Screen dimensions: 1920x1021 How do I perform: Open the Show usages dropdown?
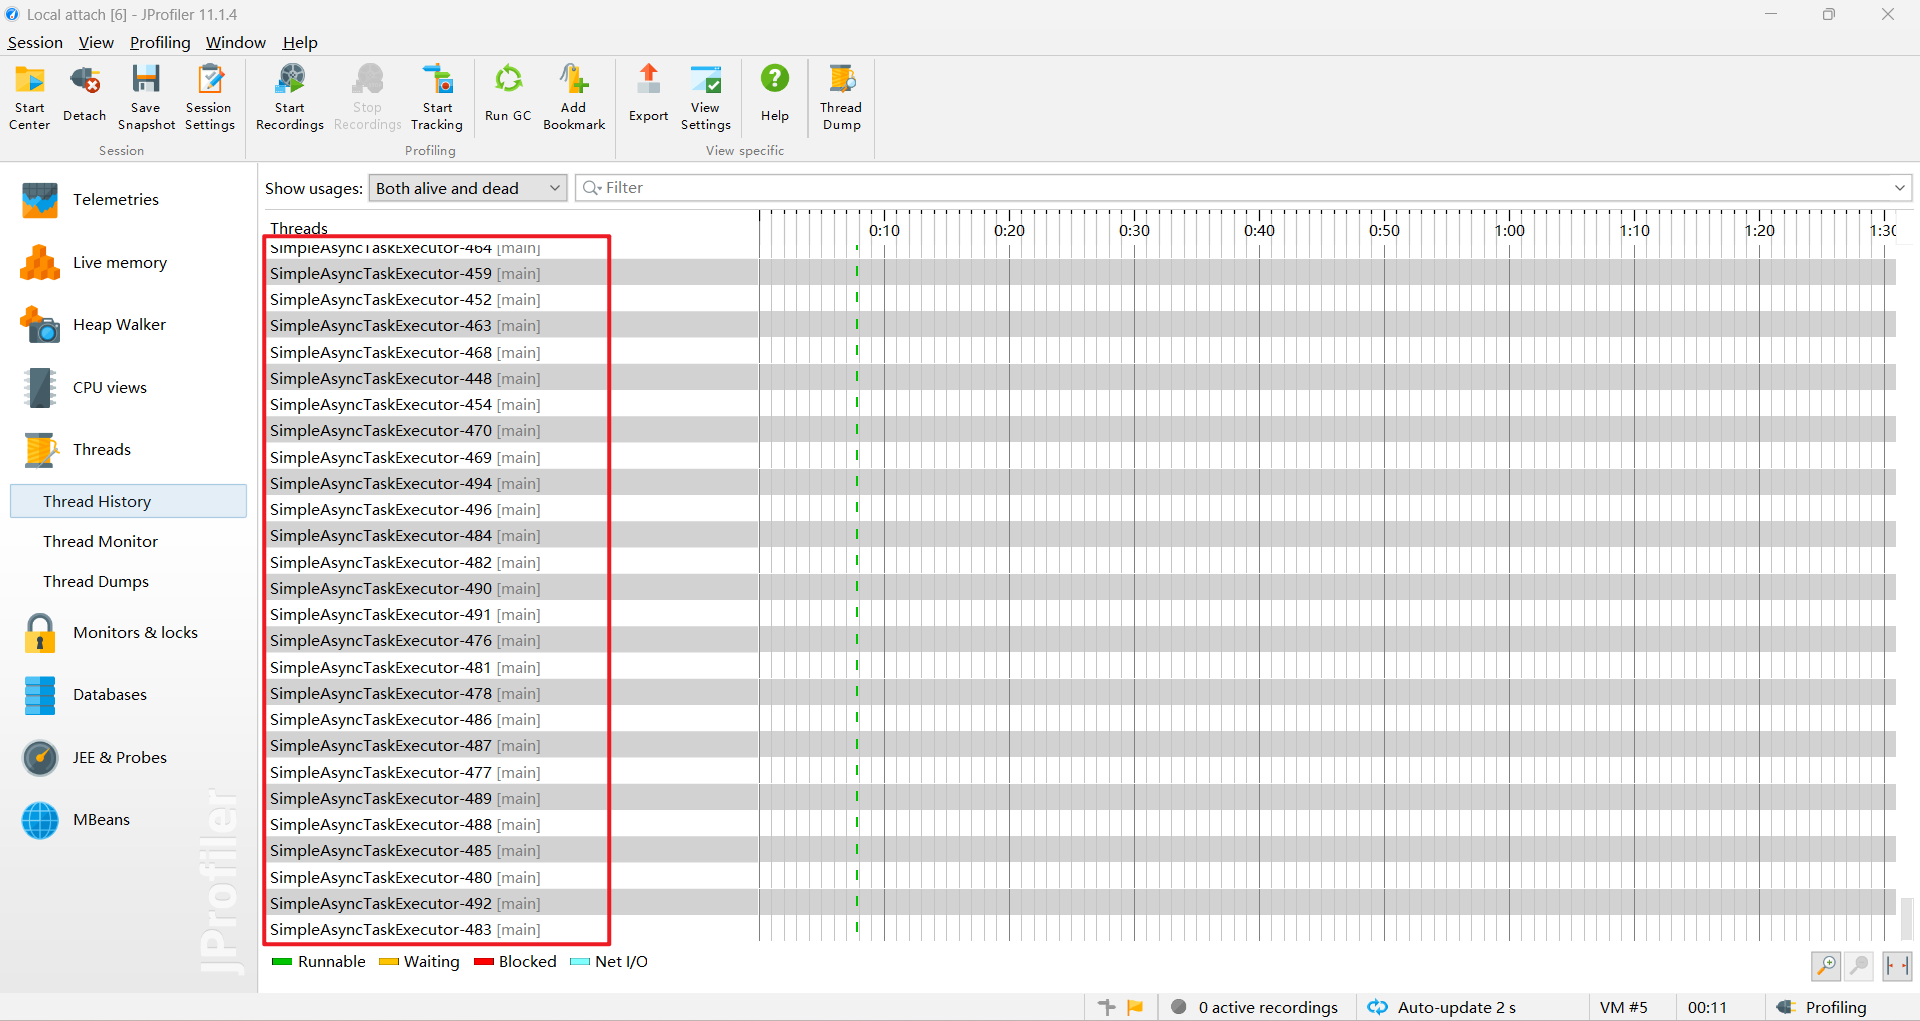[468, 188]
